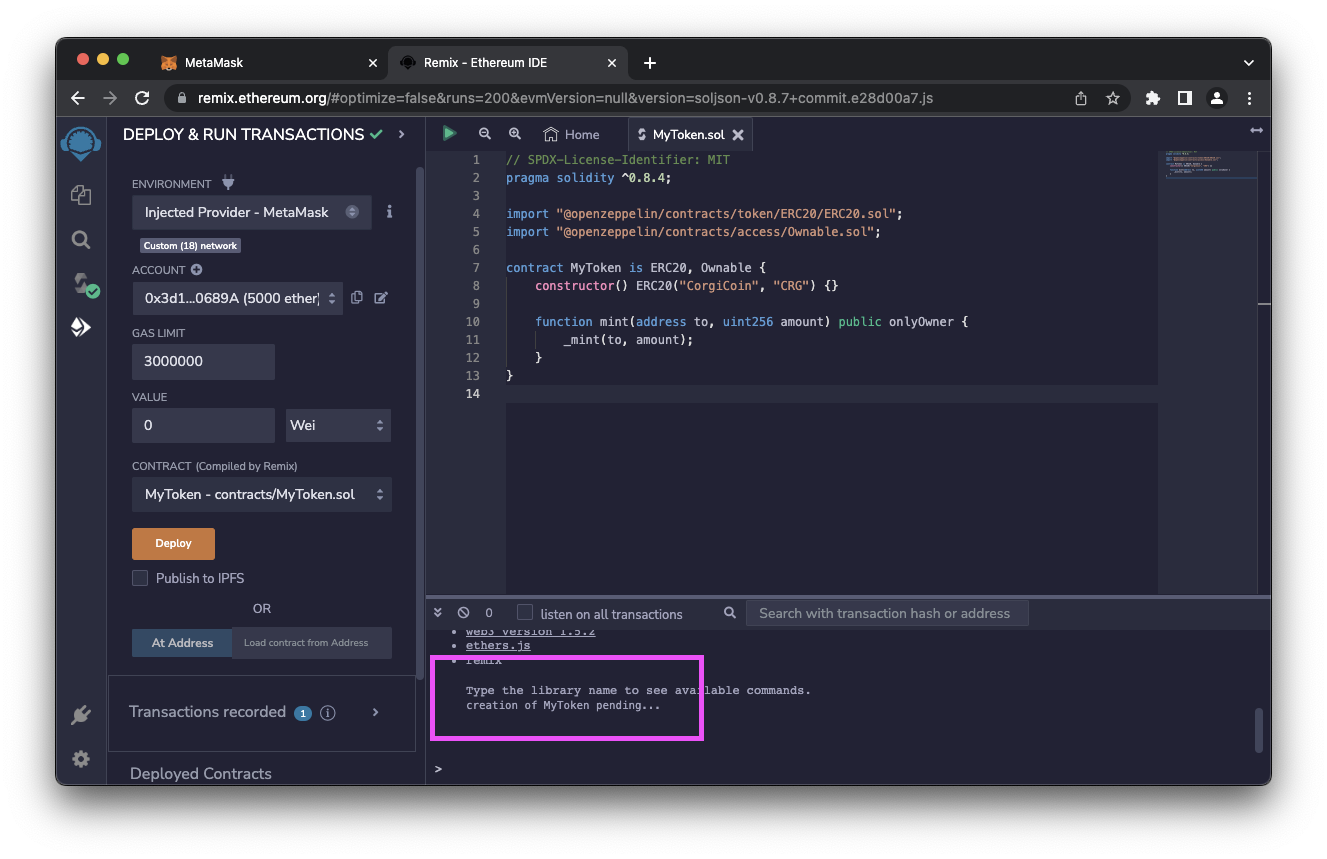This screenshot has width=1327, height=859.
Task: Click terminal command prompt line
Action: (x=848, y=768)
